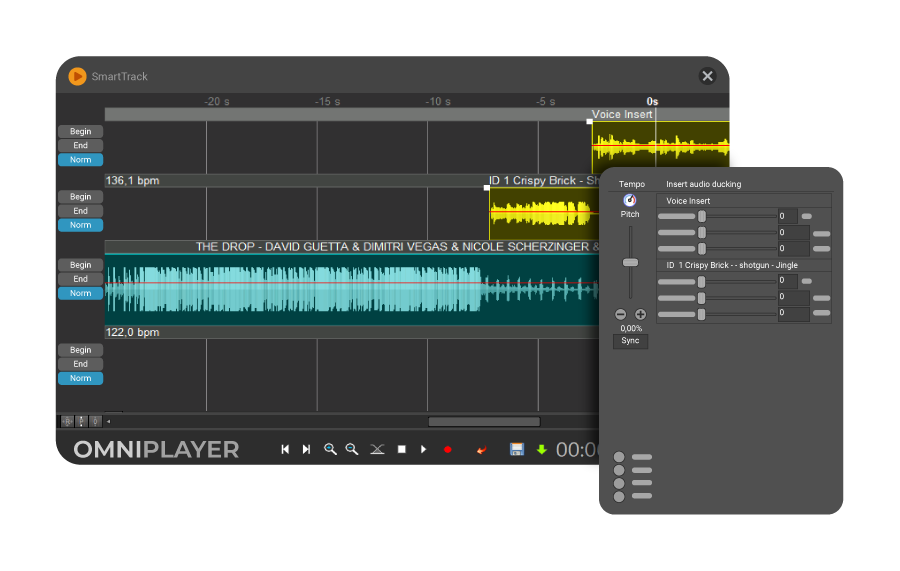Image resolution: width=900 pixels, height=571 pixels.
Task: Click Begin on the Voice Insert track
Action: [x=80, y=131]
